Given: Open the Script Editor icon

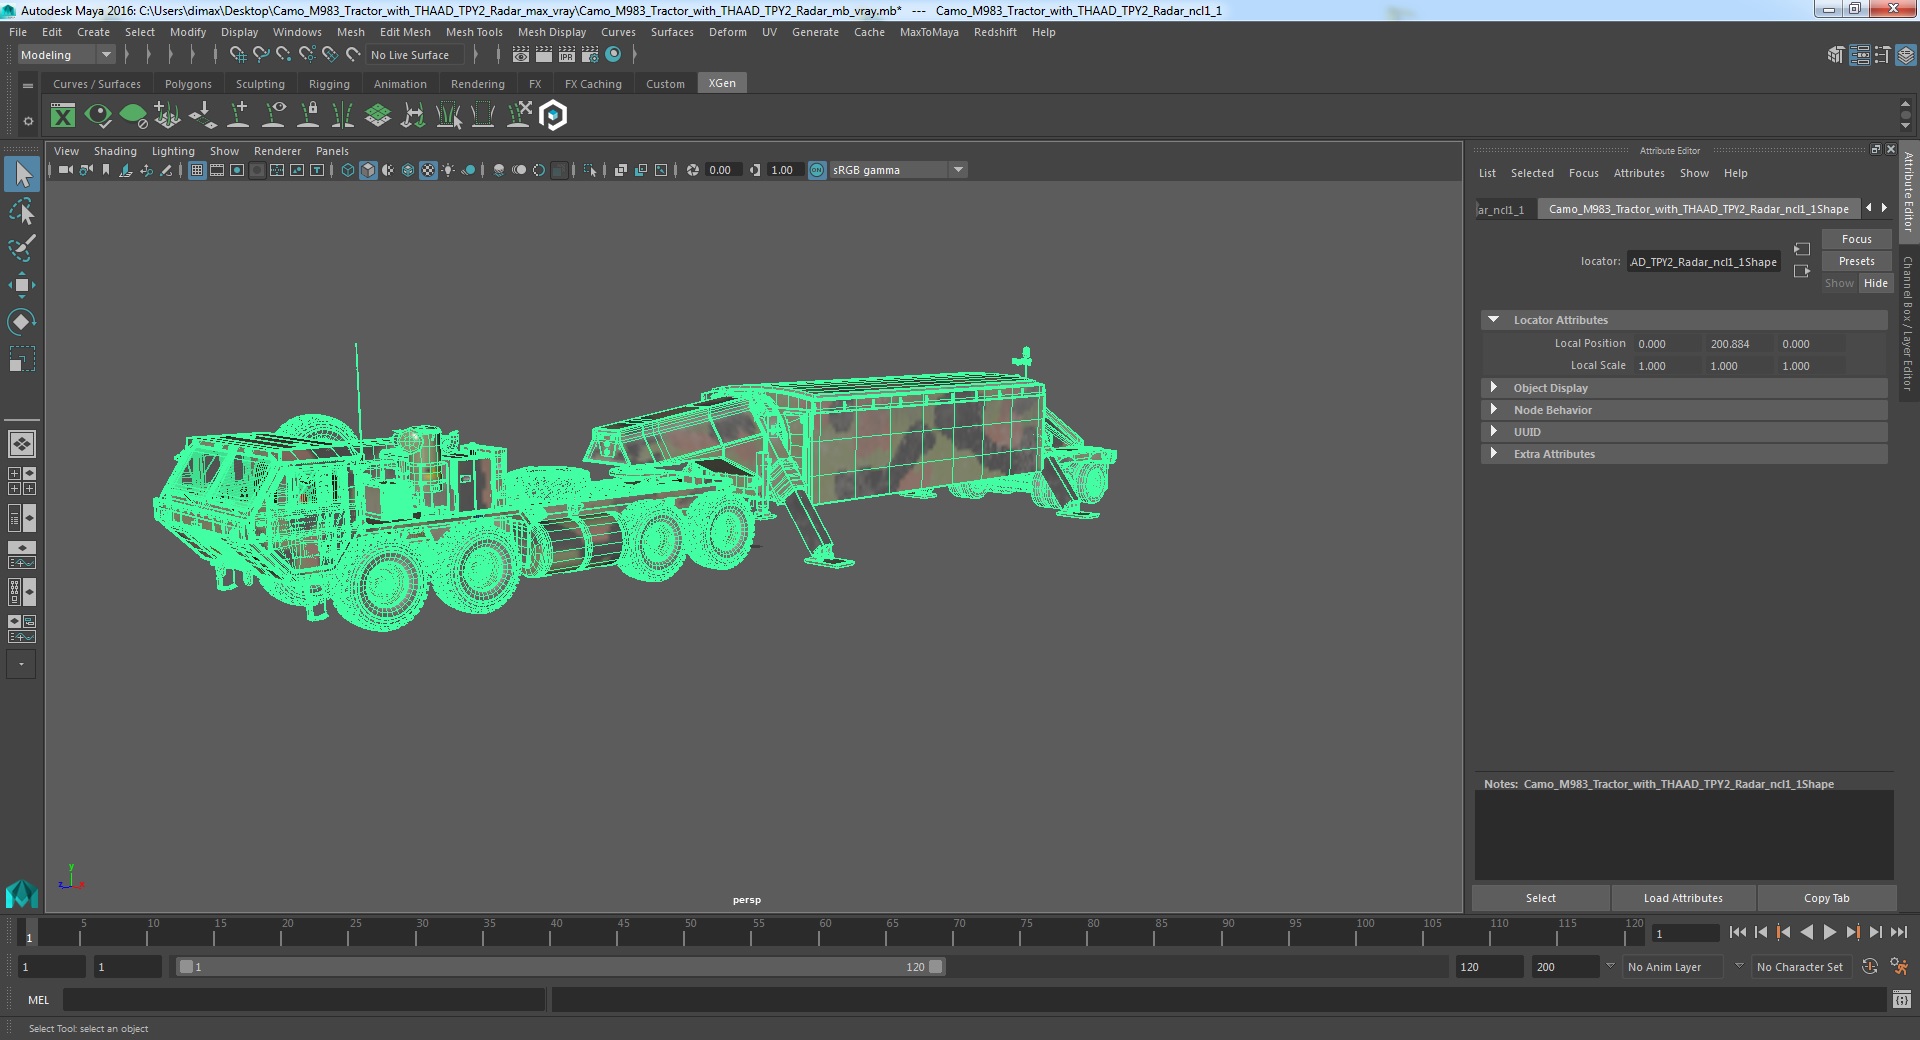Looking at the screenshot, I should point(1902,999).
